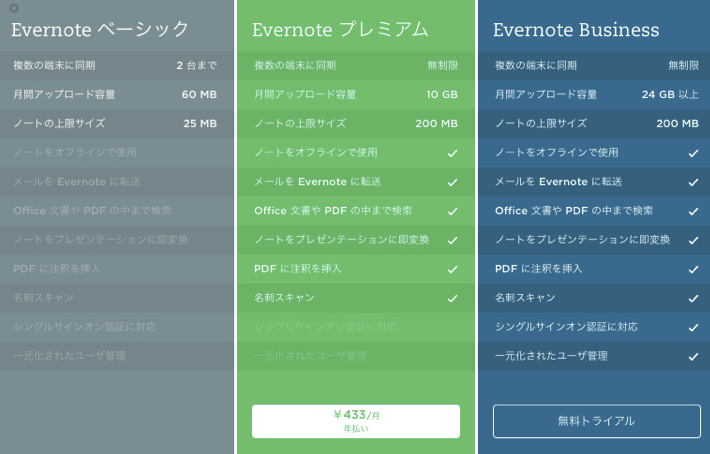The image size is (710, 454).
Task: Click Premium's ノートの上限サイズ label
Action: coord(300,124)
